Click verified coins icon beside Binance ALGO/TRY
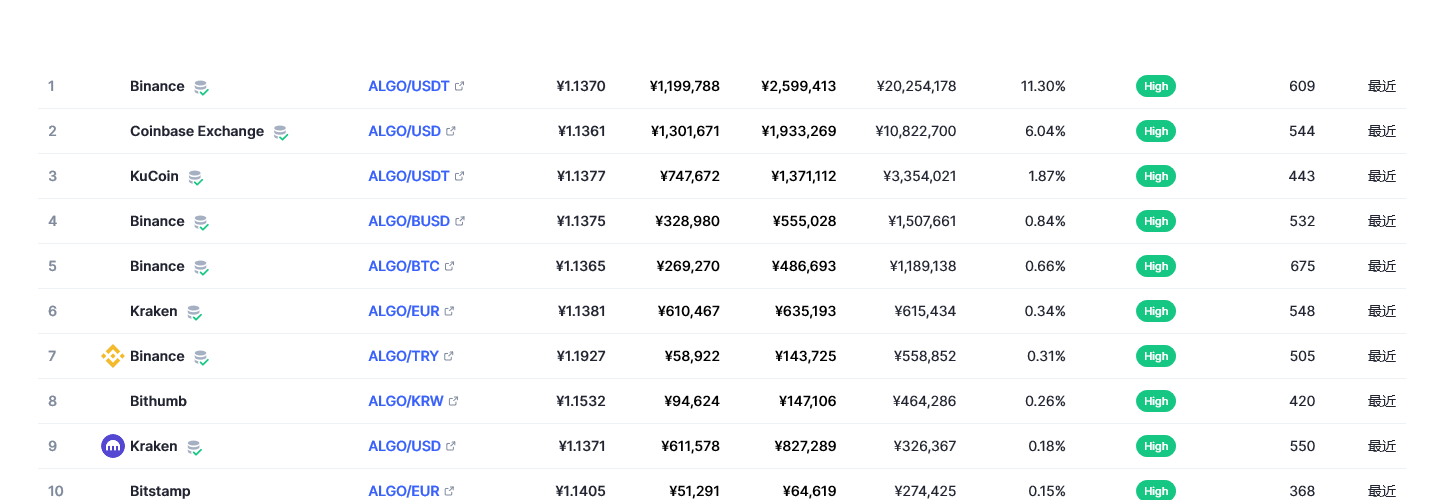1450x500 pixels. pyautogui.click(x=201, y=357)
